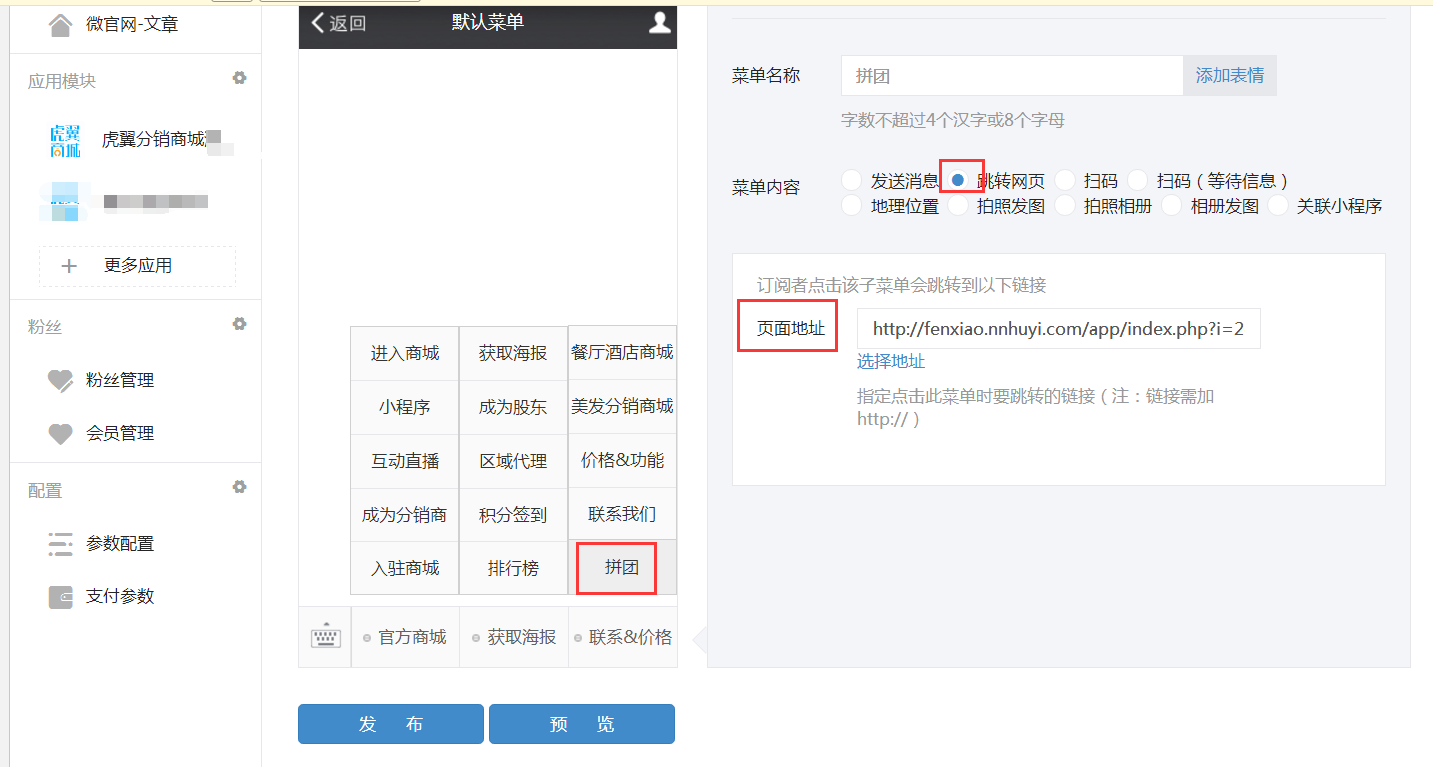
Task: Click the 更多应用 button
Action: point(138,266)
